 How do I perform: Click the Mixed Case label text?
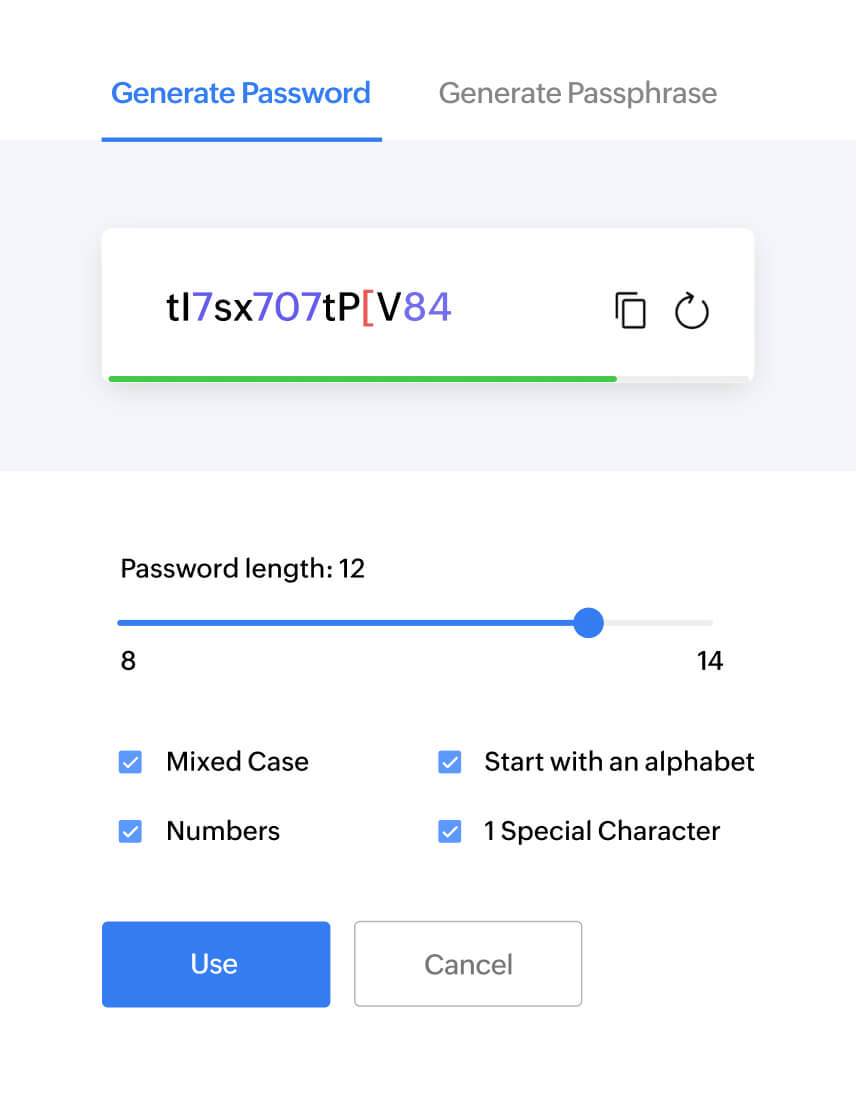click(x=237, y=761)
